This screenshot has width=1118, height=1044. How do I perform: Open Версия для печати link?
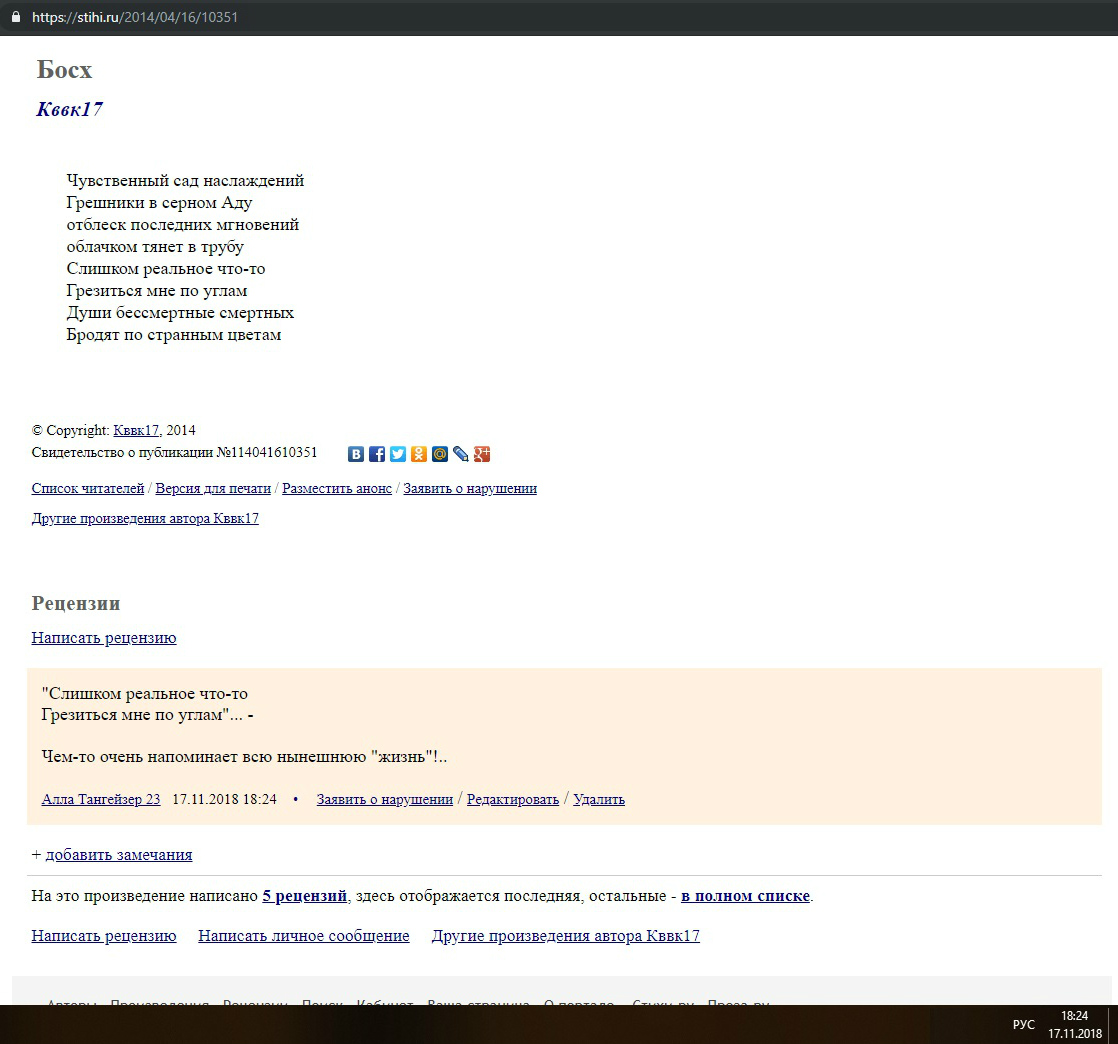tap(213, 489)
